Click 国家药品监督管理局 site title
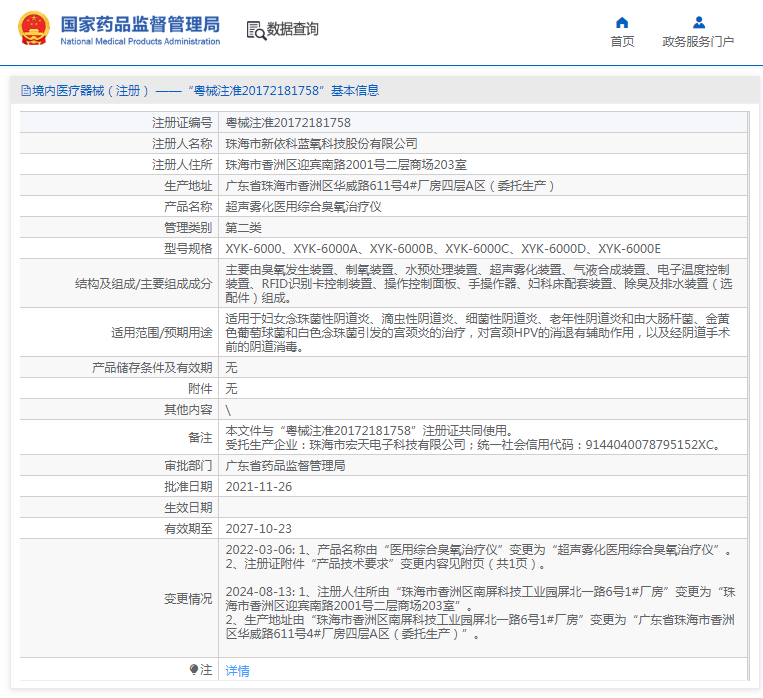Viewport: 763px width, 698px height. click(140, 24)
